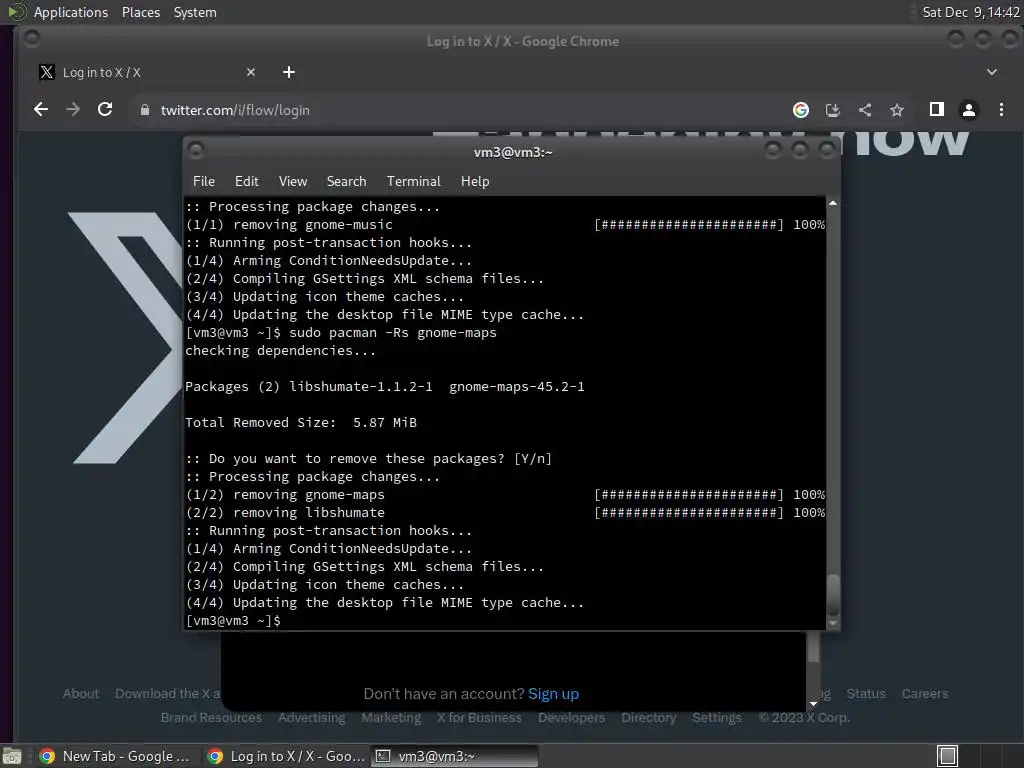Screen dimensions: 1024x768
Task: Click the Google icon in the address bar
Action: pos(801,110)
